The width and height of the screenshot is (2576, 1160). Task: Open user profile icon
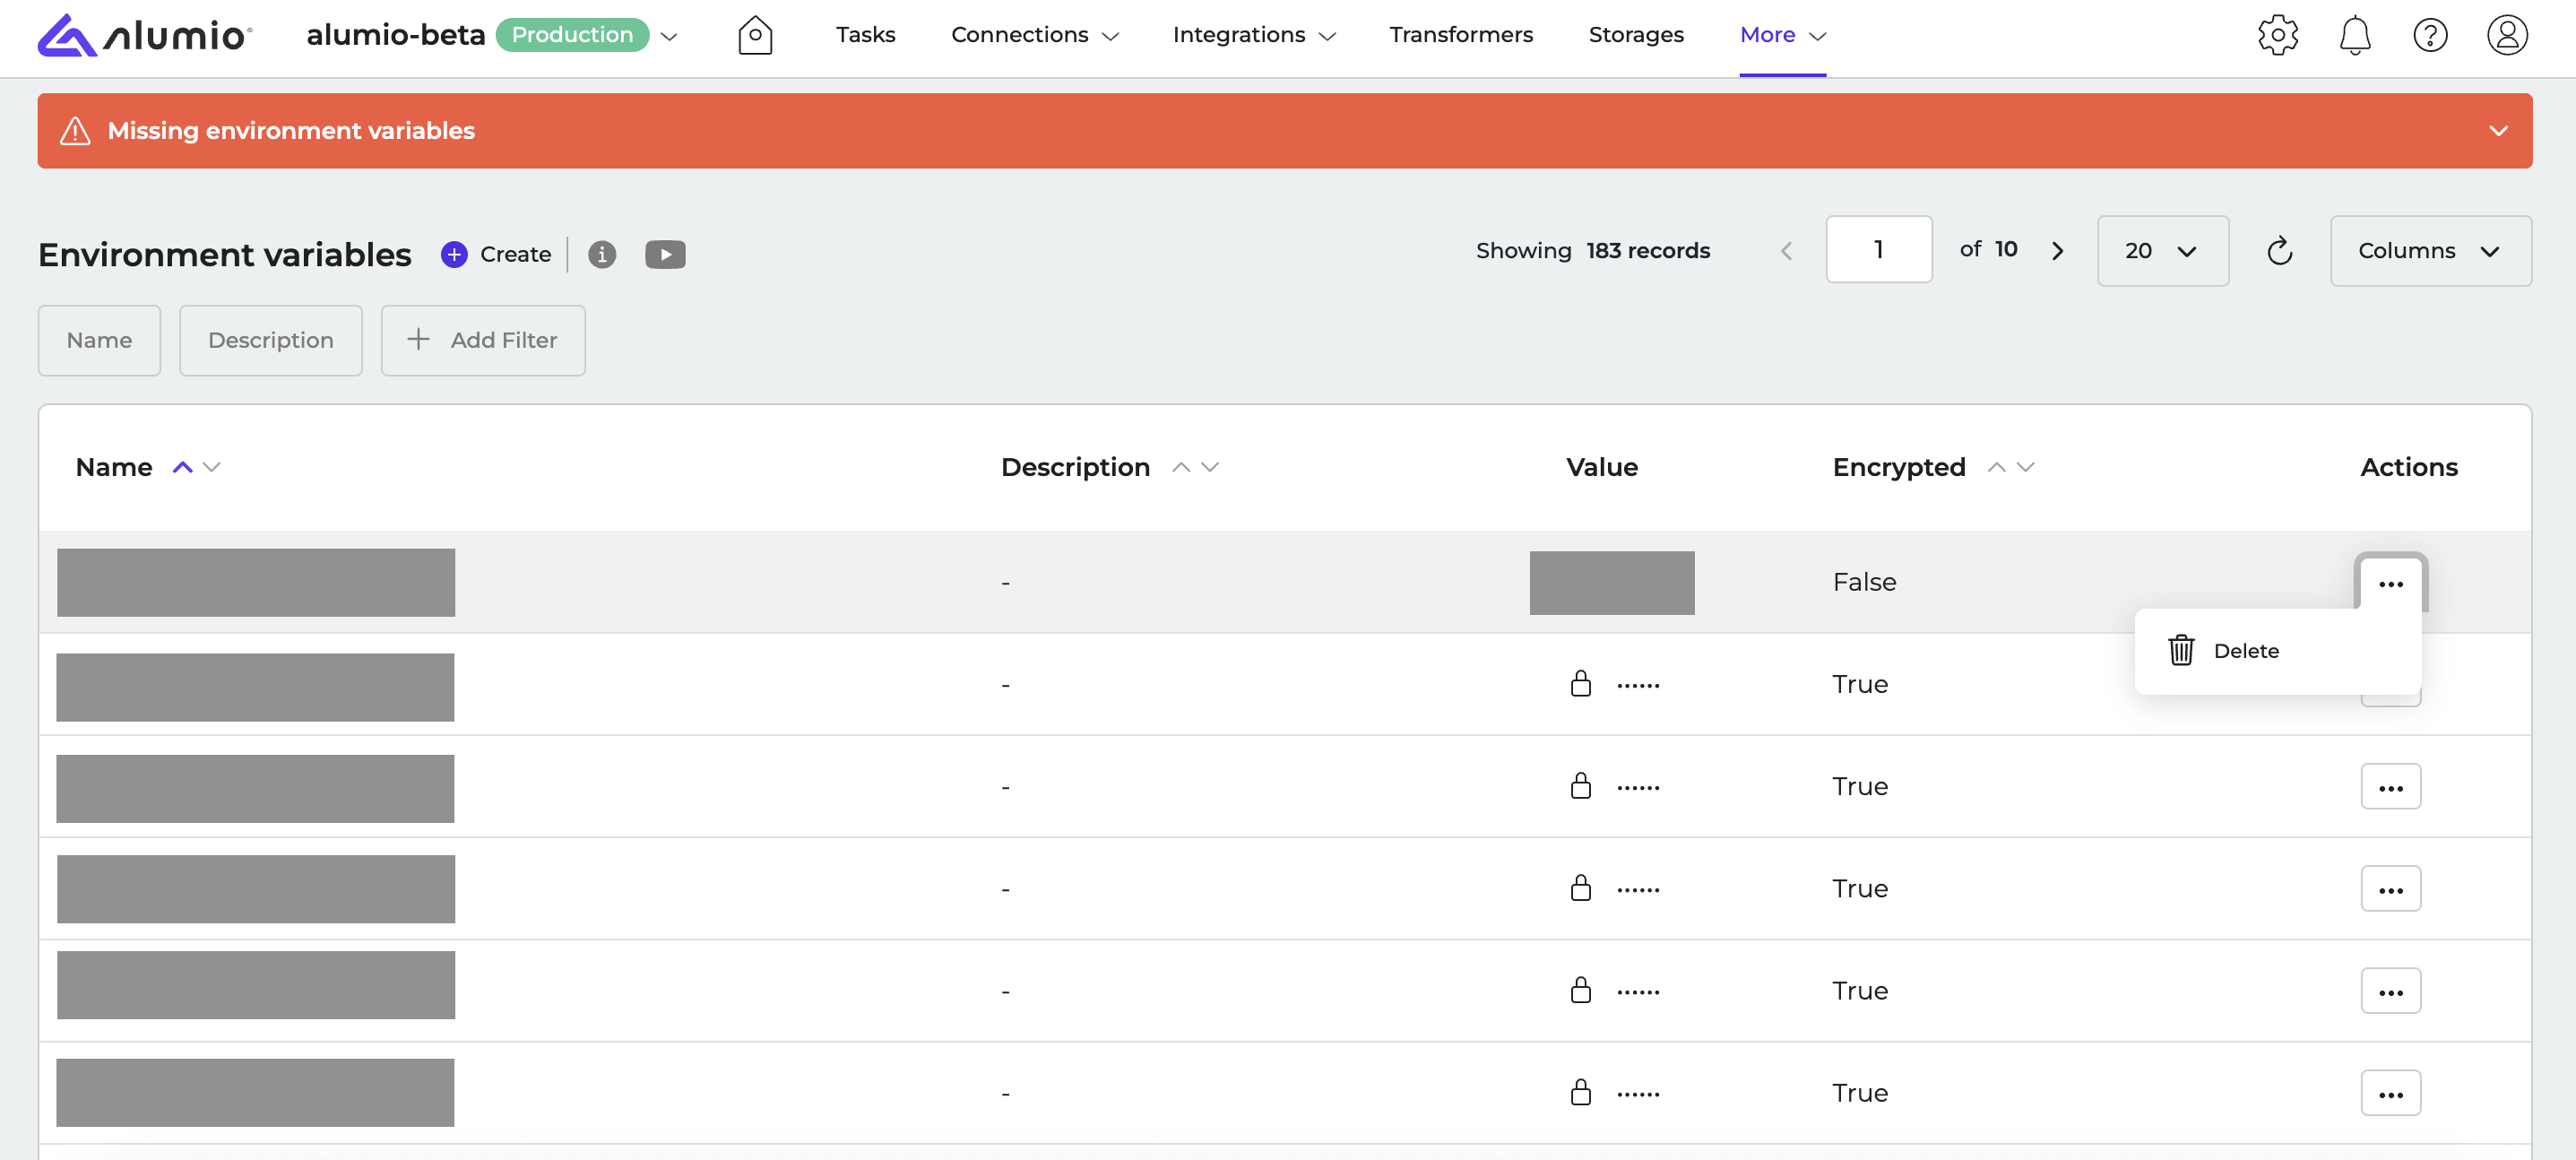[x=2506, y=36]
